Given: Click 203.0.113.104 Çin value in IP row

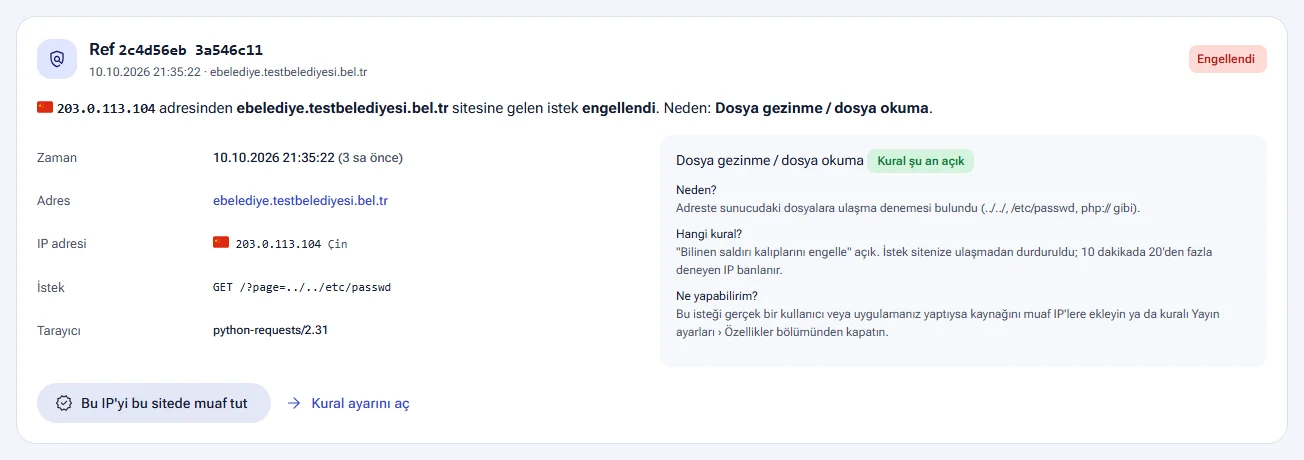Looking at the screenshot, I should [291, 243].
